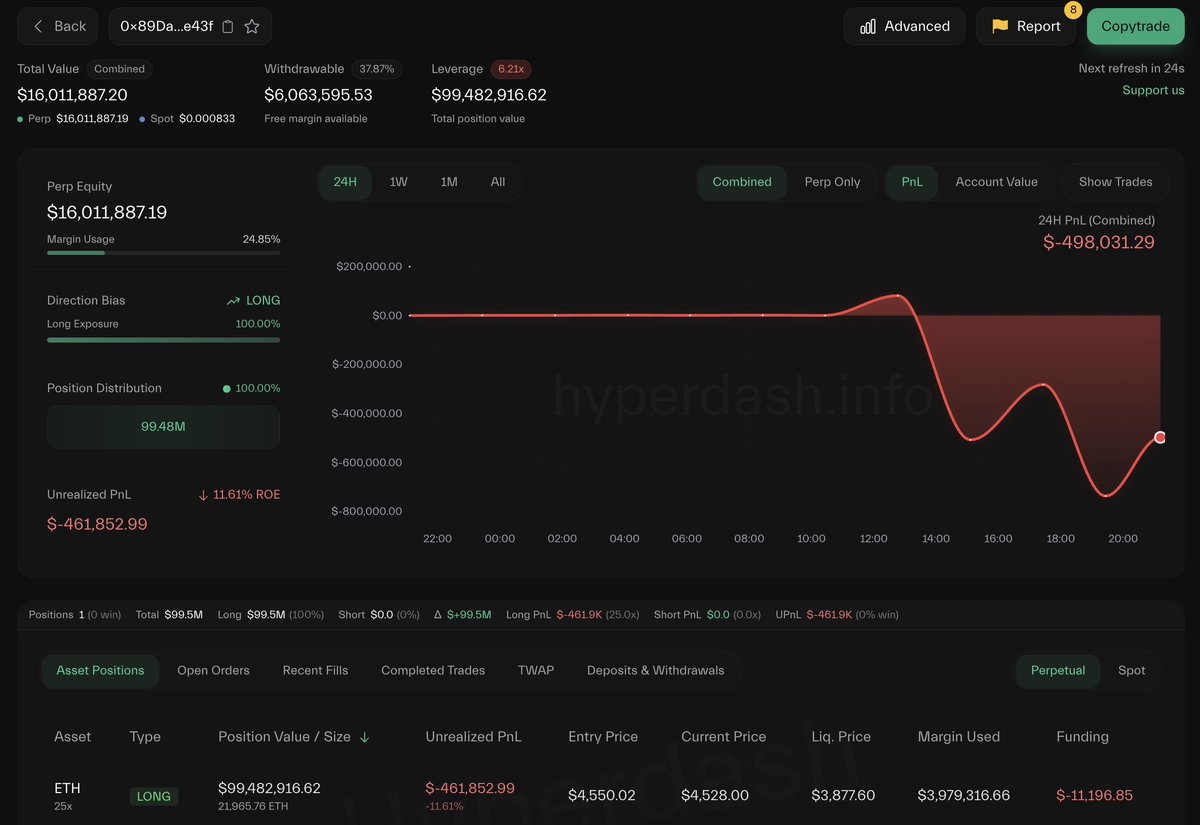Sort by Margin Used column header
This screenshot has height=825, width=1200.
click(x=959, y=737)
